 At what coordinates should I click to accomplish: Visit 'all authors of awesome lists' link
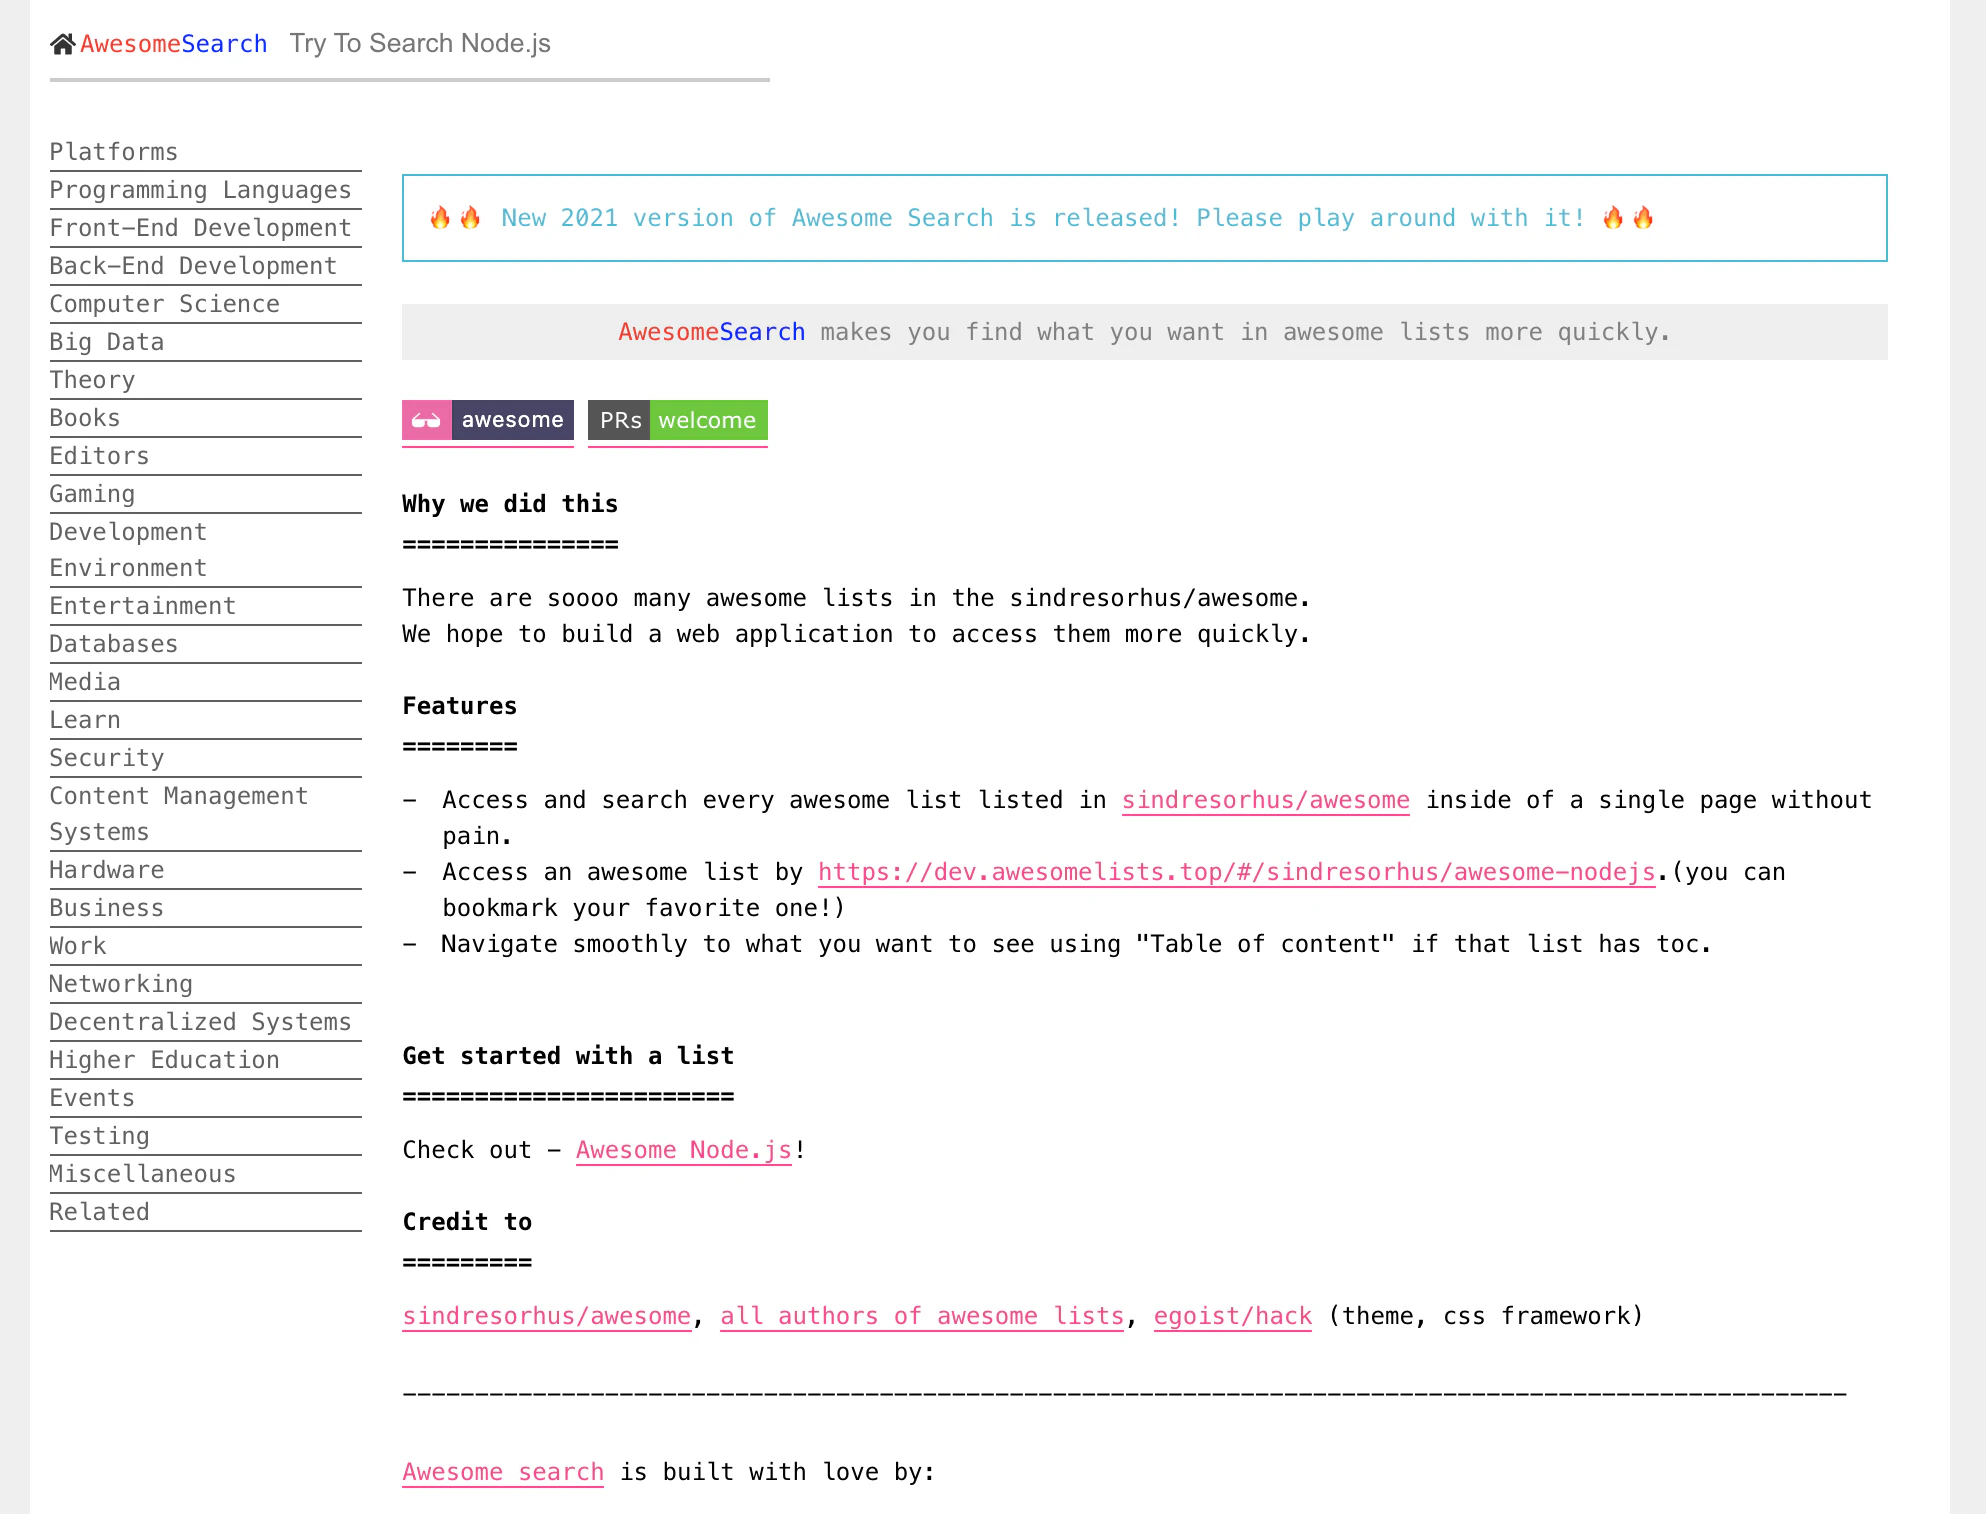point(922,1316)
